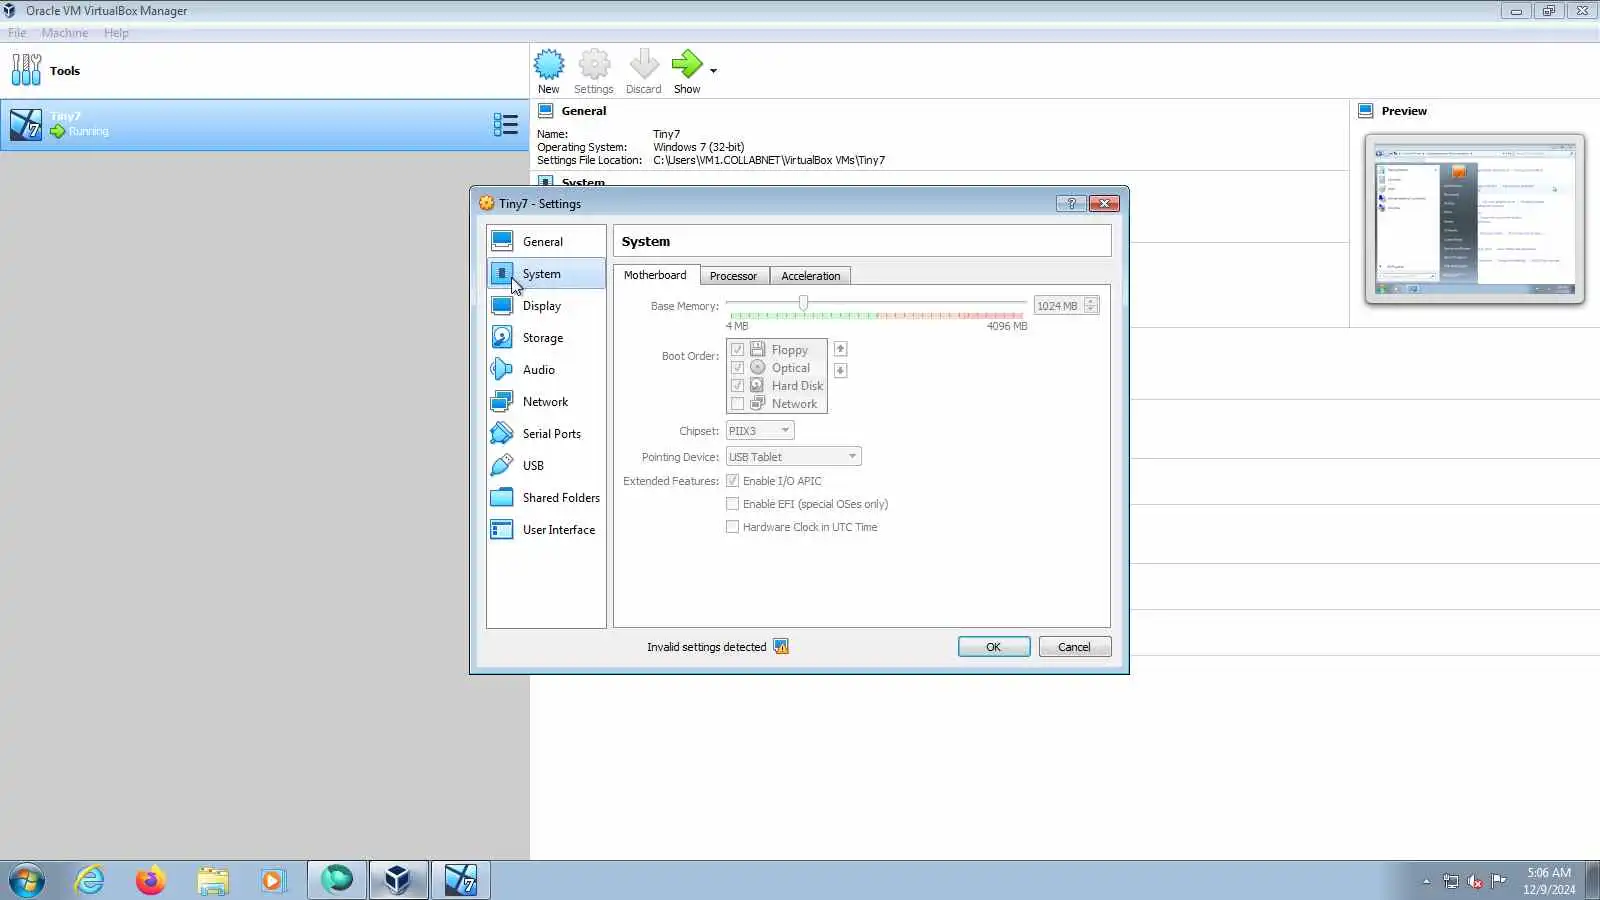Screen dimensions: 1600x900
Task: Toggle Enable I/O APIC checkbox
Action: [732, 481]
